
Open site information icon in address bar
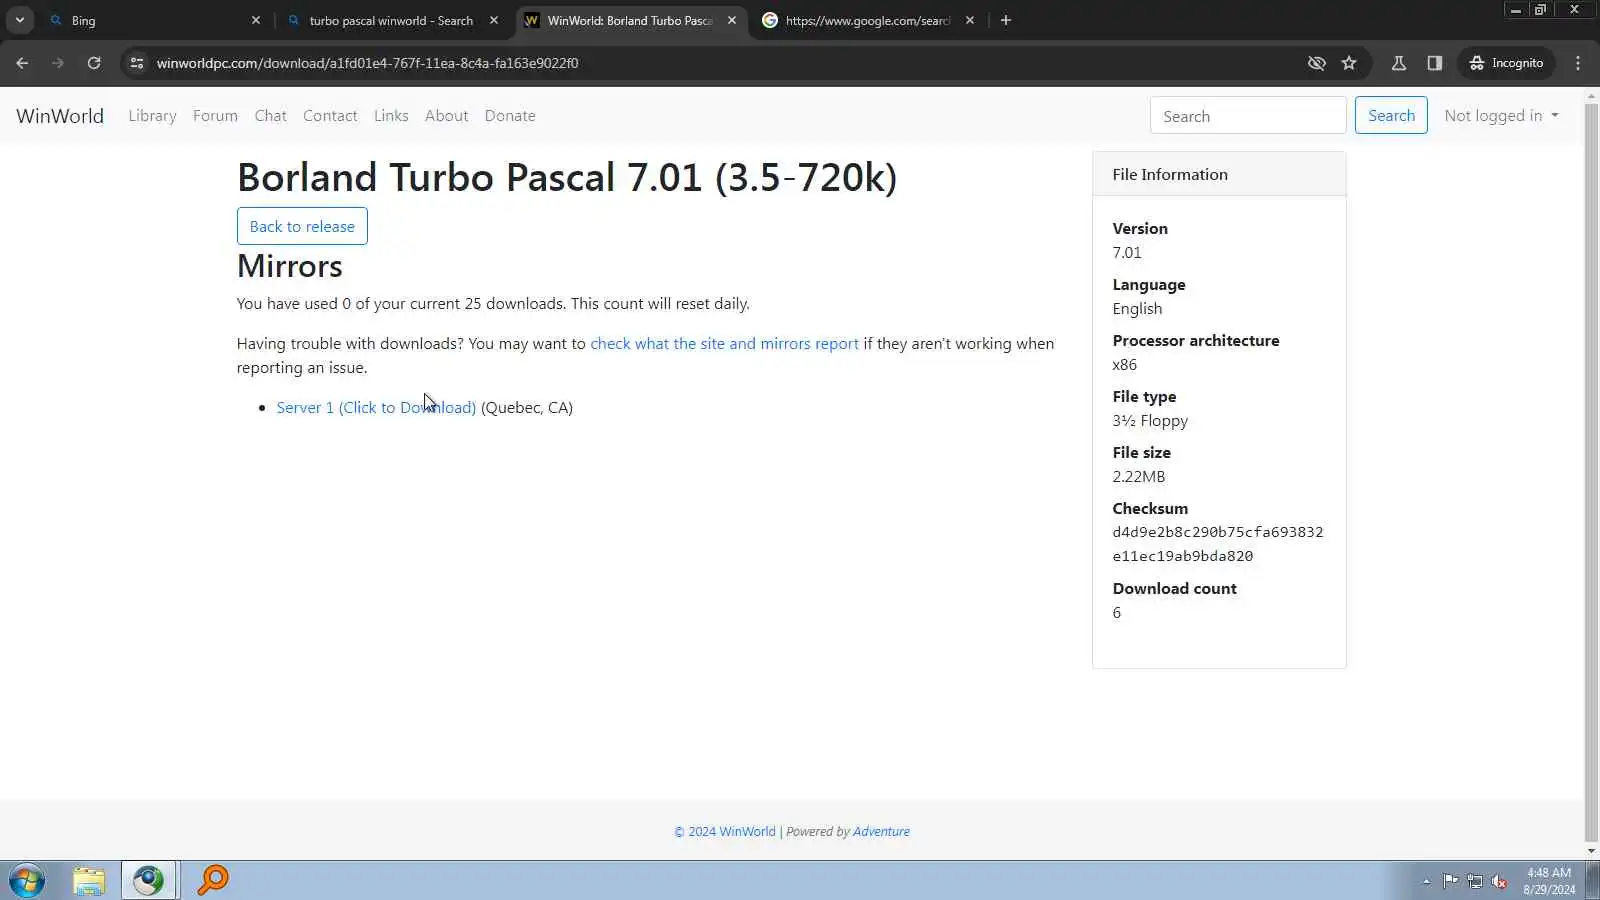pos(137,63)
